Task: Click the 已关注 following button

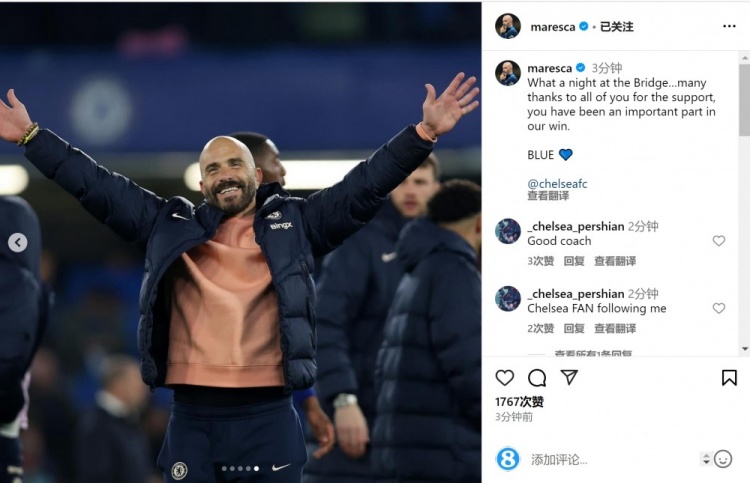Action: 617,27
